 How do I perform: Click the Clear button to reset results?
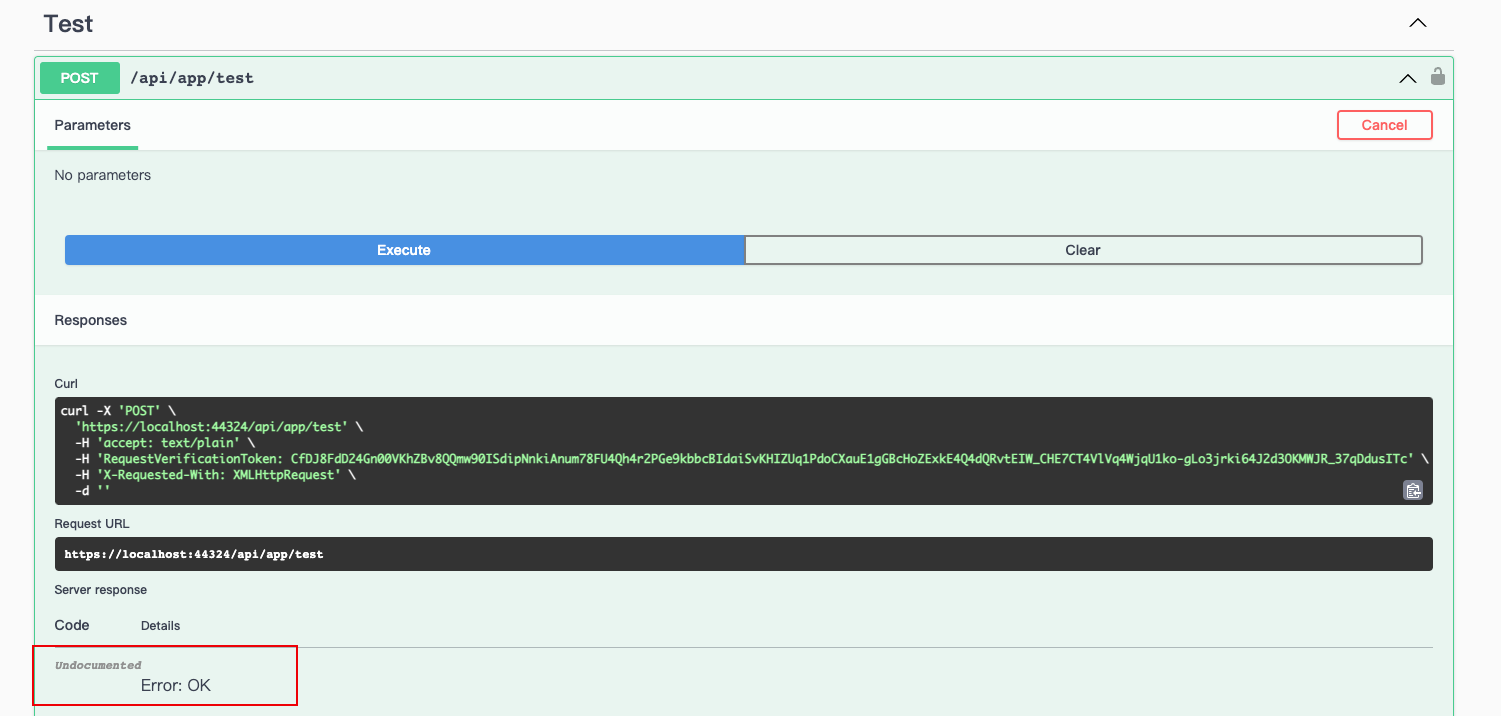click(x=1081, y=250)
